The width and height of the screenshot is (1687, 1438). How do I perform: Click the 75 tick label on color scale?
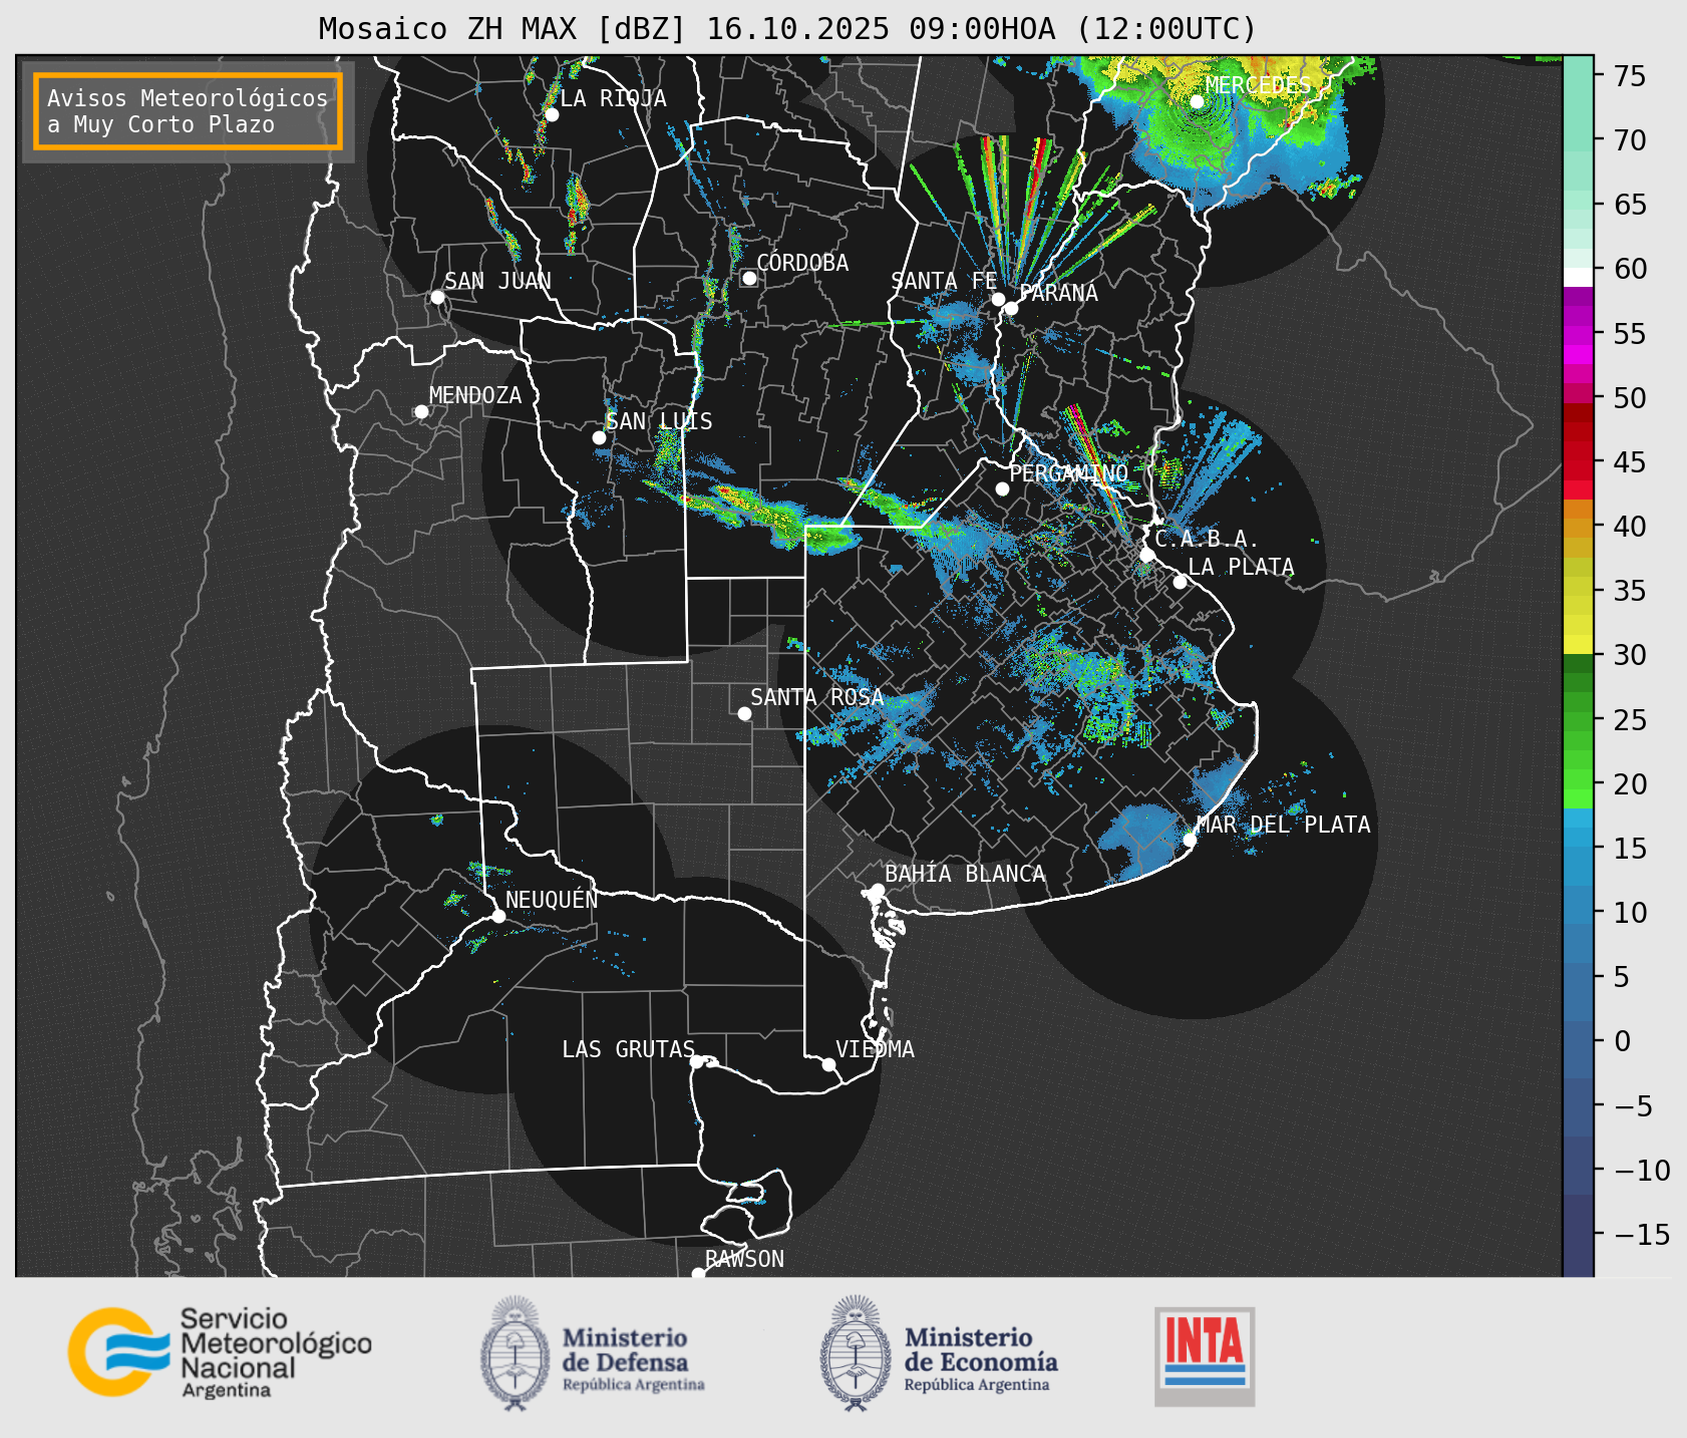point(1632,76)
